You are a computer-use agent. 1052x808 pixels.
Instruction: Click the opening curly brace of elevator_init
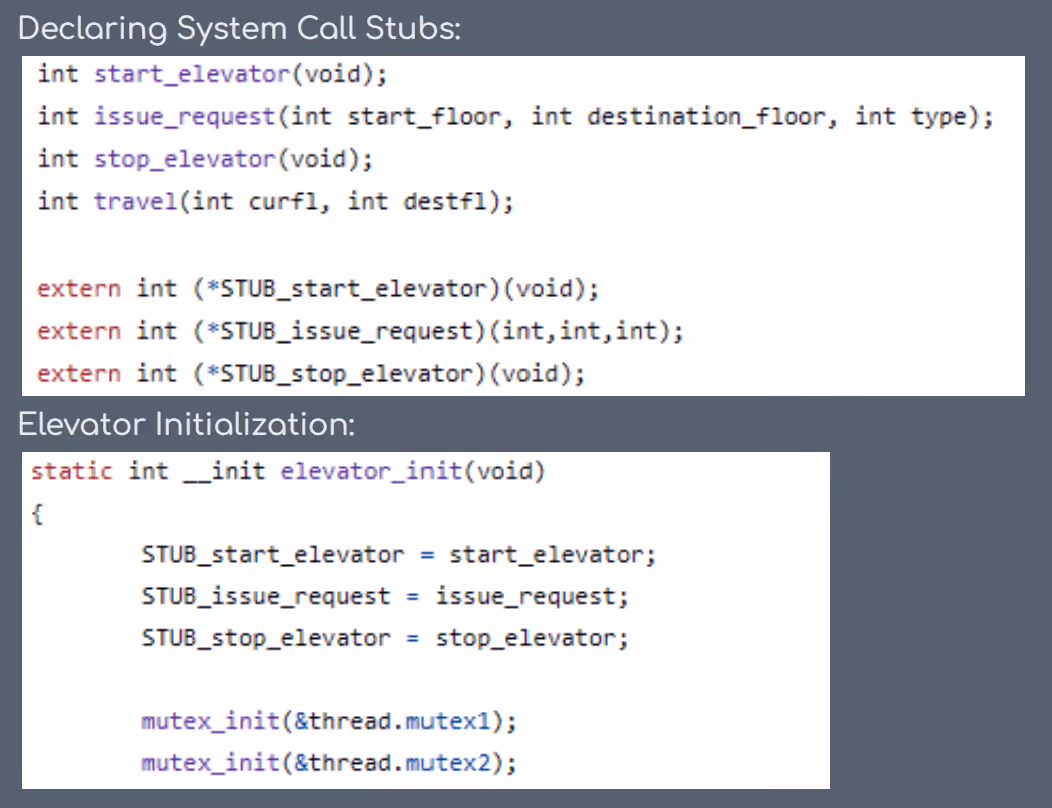coord(37,514)
